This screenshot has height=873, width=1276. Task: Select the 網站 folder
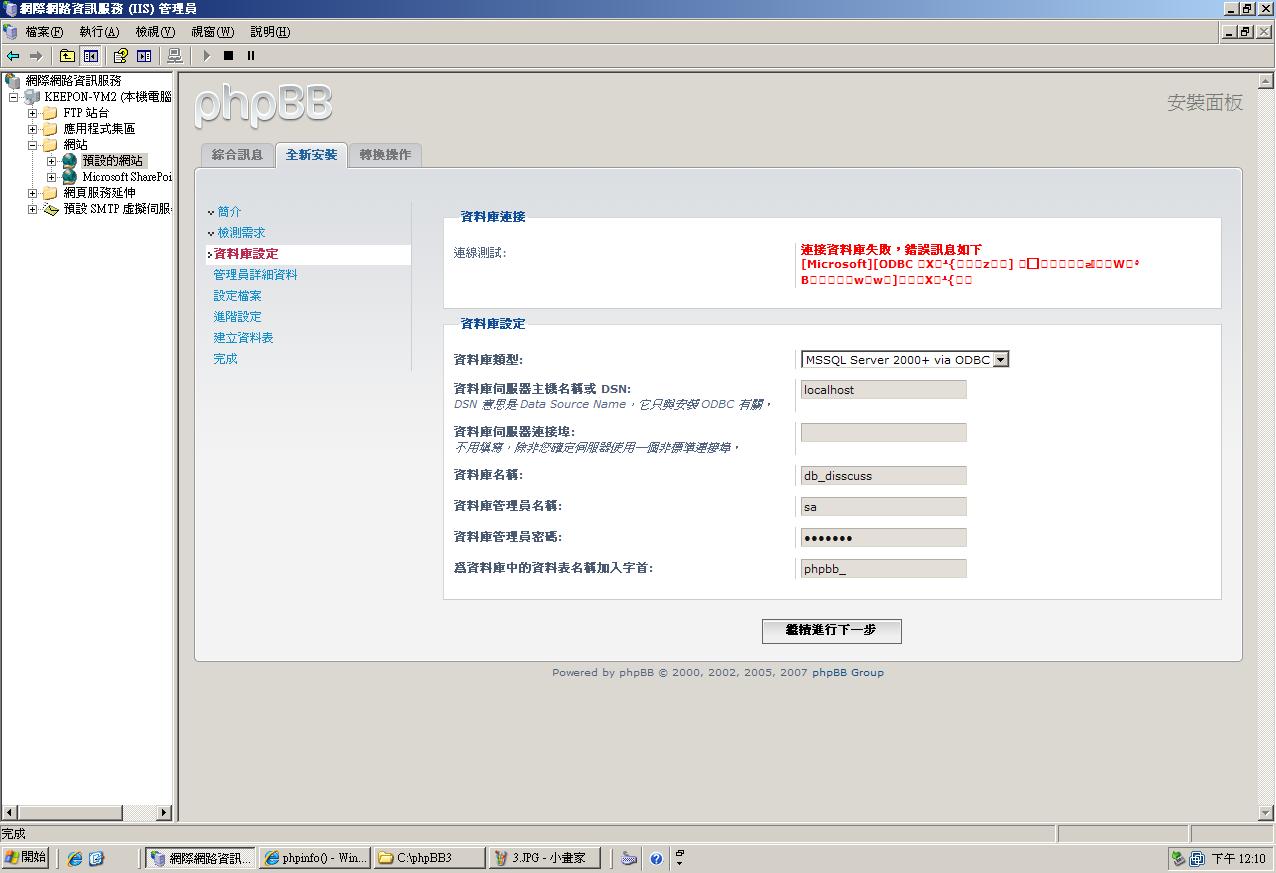click(76, 145)
